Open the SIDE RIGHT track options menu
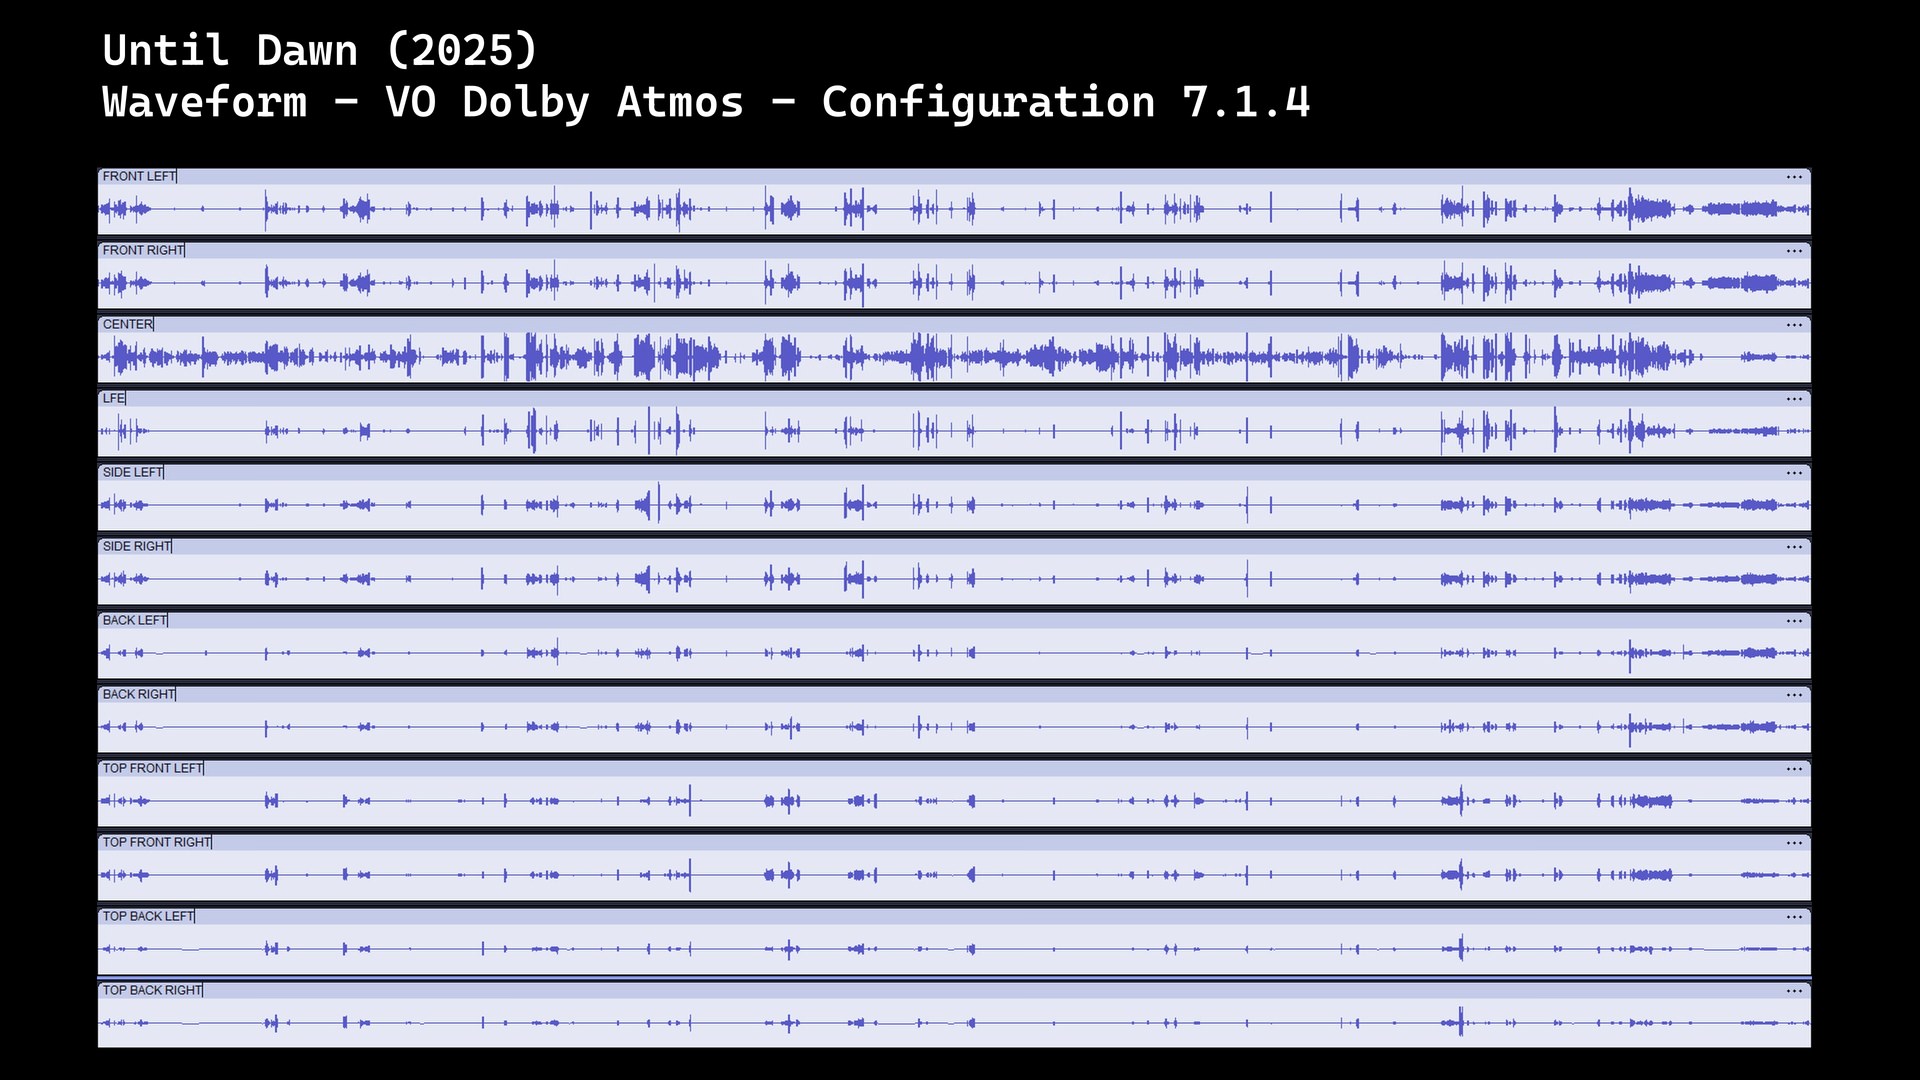The image size is (1920, 1080). [1794, 547]
